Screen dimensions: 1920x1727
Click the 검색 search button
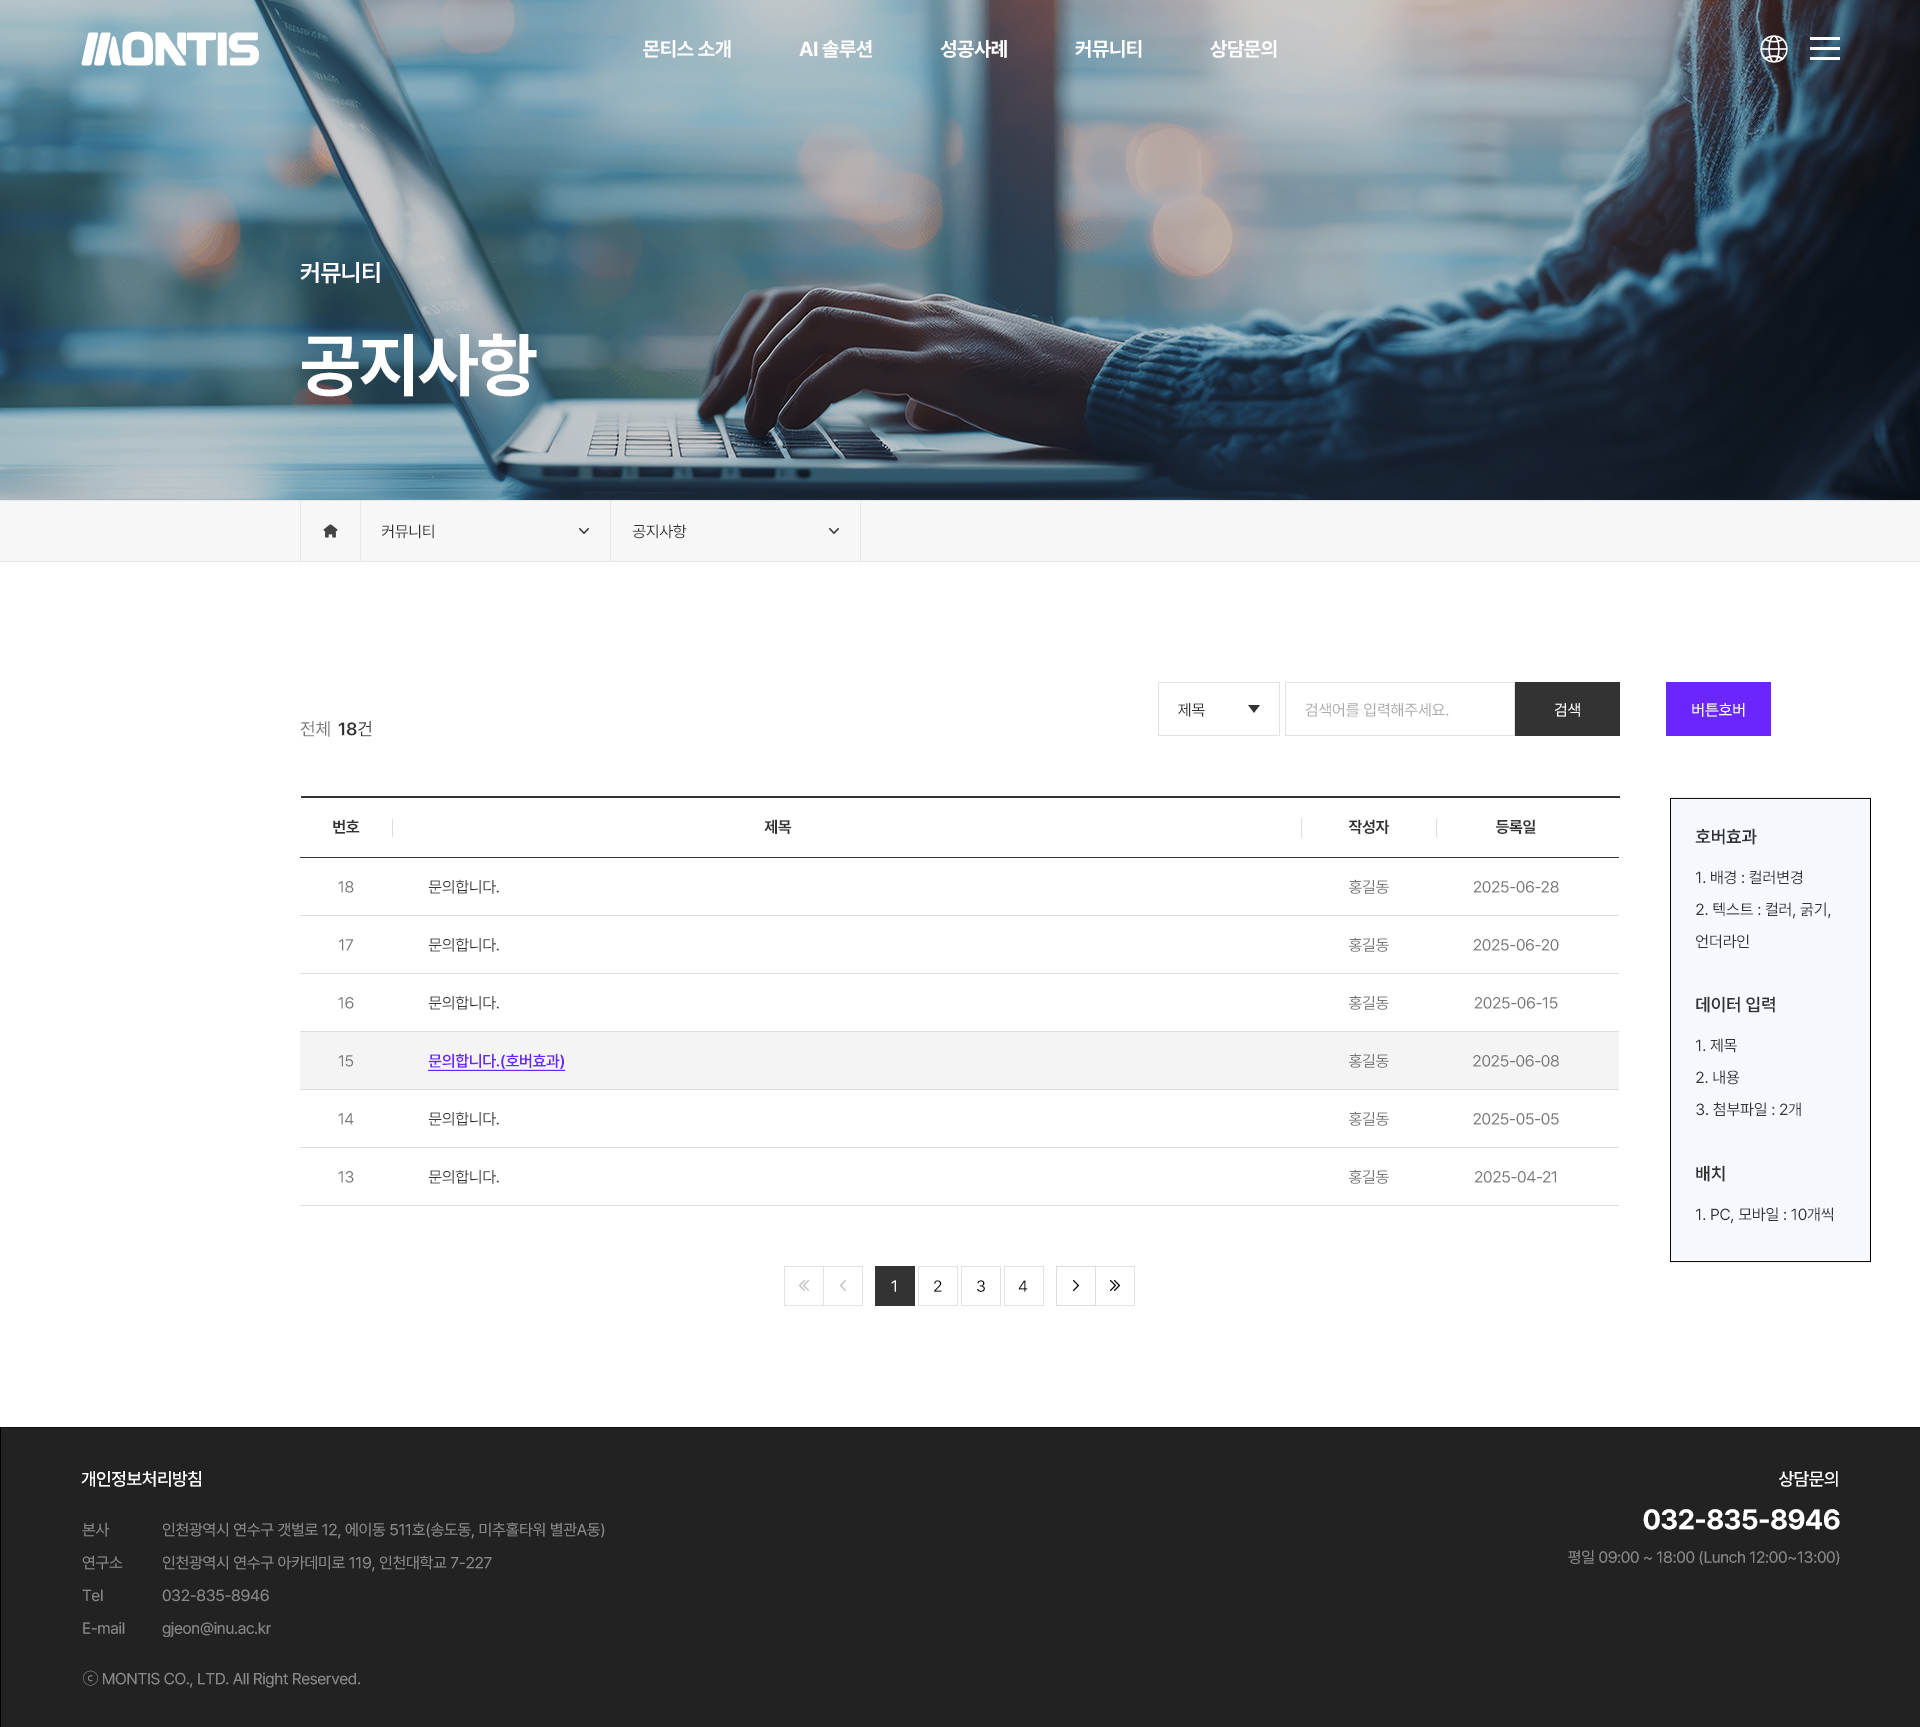click(1567, 709)
